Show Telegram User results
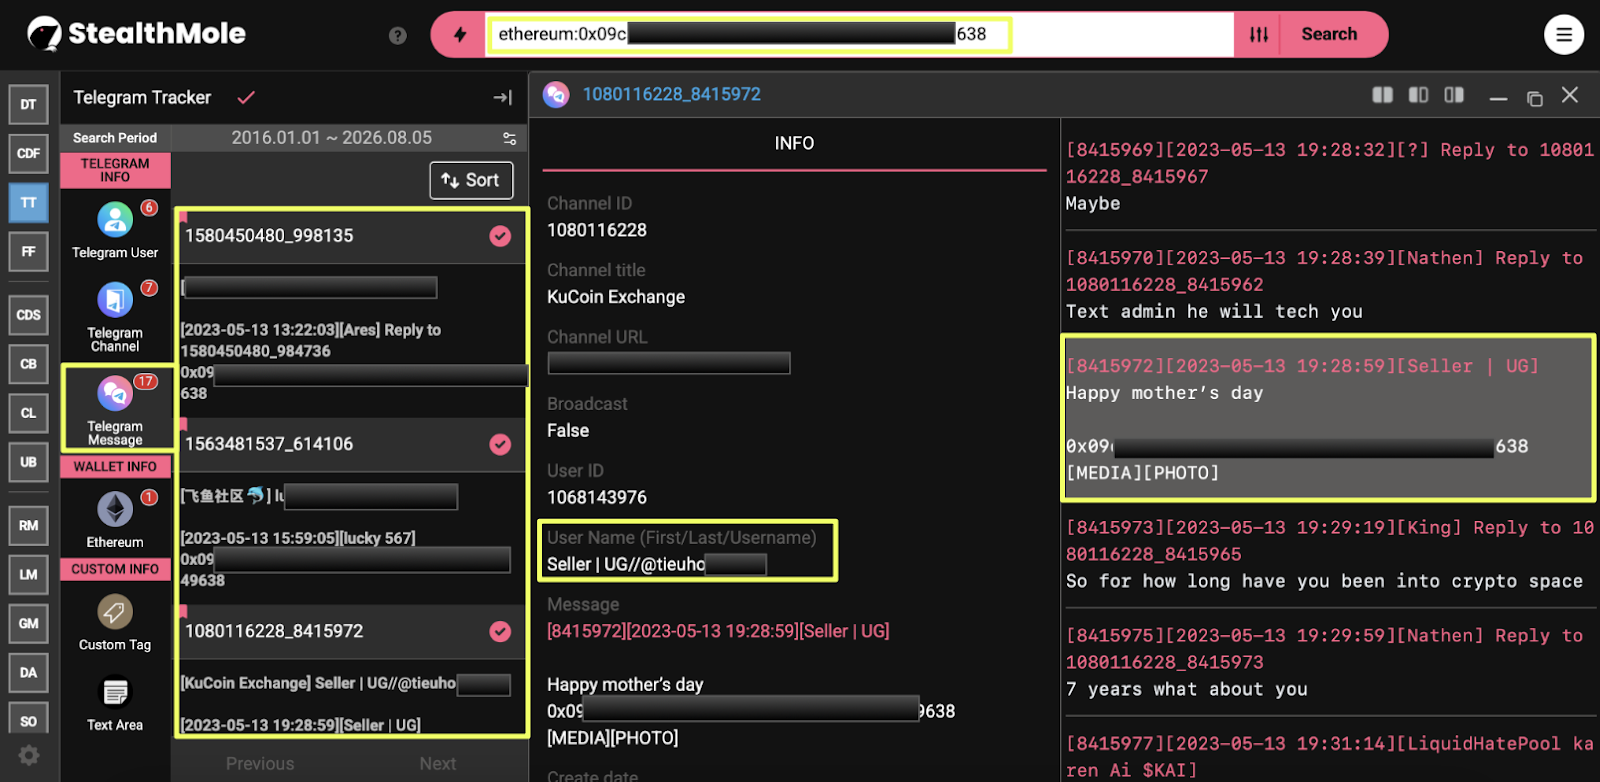Viewport: 1600px width, 782px height. (x=115, y=230)
